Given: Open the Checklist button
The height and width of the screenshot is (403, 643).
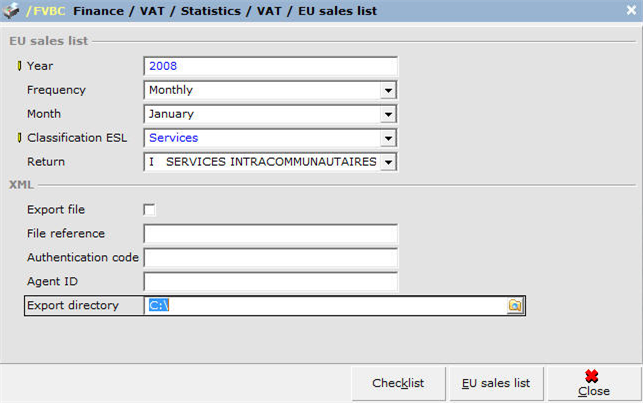Looking at the screenshot, I should [x=398, y=383].
